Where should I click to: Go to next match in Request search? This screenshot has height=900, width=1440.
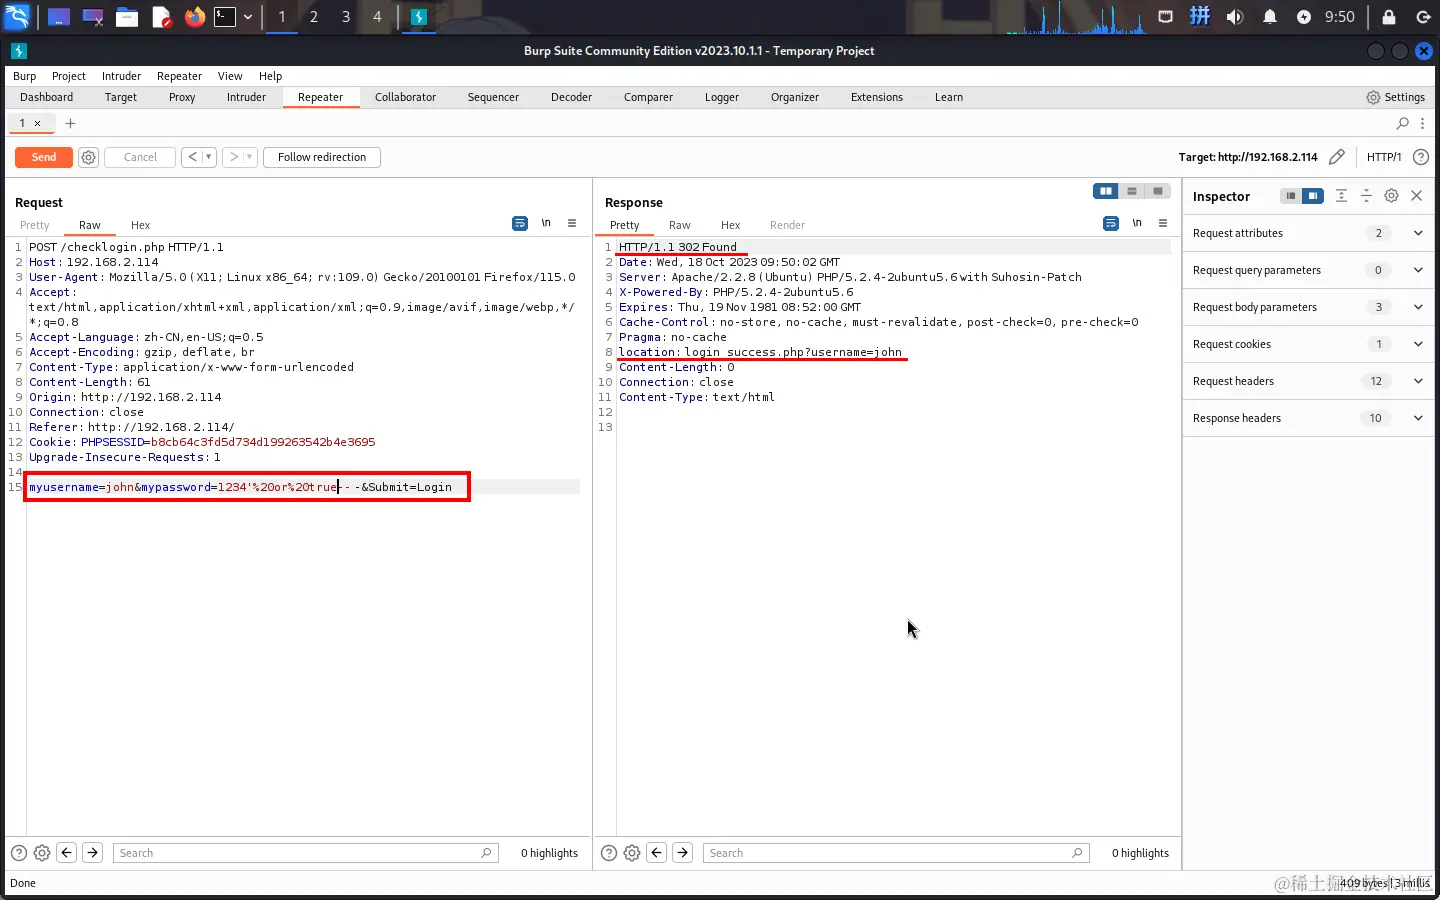[92, 853]
